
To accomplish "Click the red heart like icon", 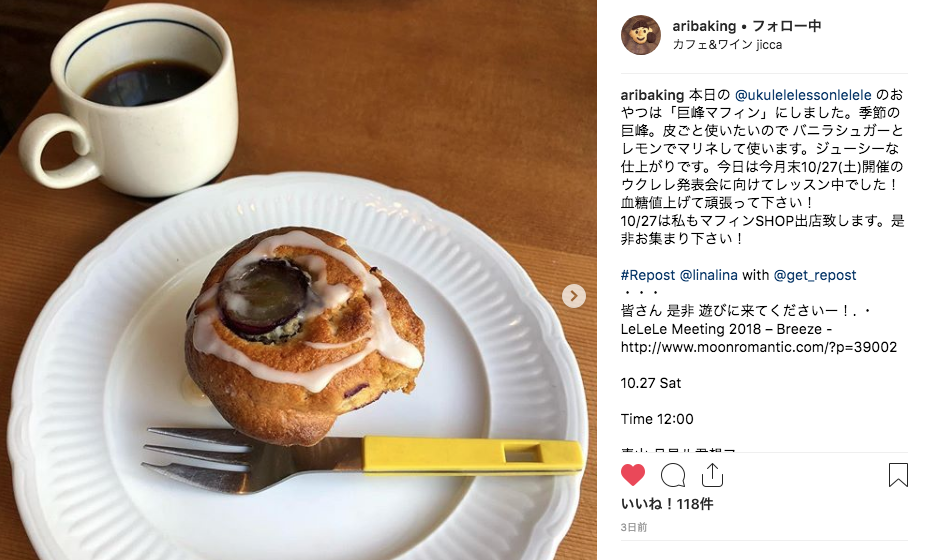I will coord(632,475).
